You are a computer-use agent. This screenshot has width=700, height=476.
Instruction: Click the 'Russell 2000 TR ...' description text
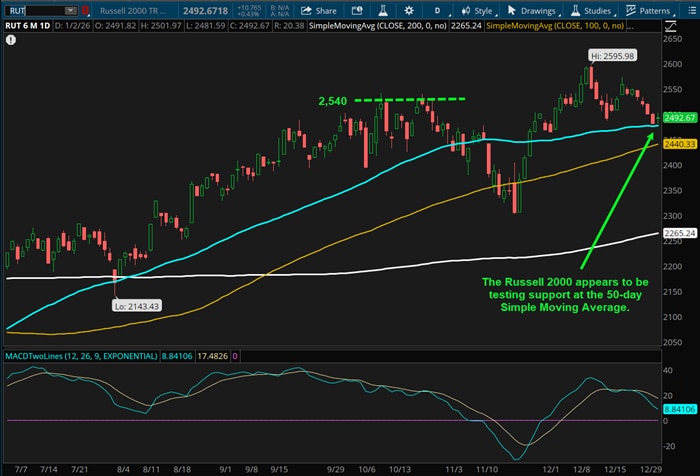(133, 11)
